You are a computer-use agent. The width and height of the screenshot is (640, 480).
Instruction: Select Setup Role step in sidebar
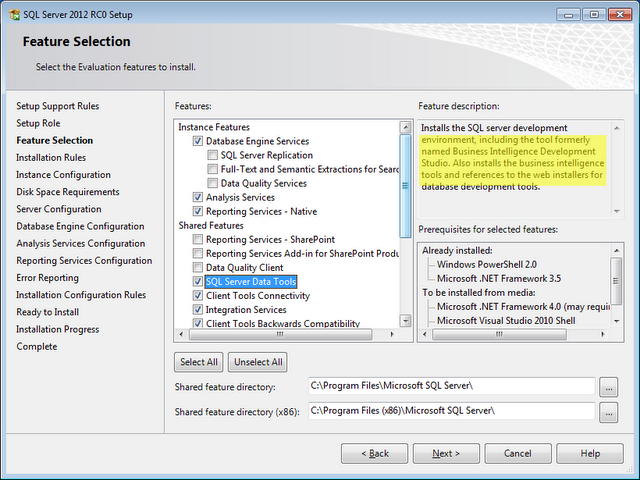coord(38,123)
